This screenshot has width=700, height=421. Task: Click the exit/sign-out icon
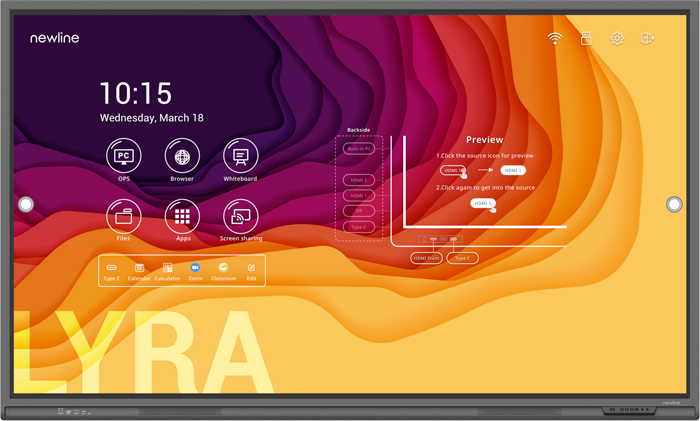(647, 39)
